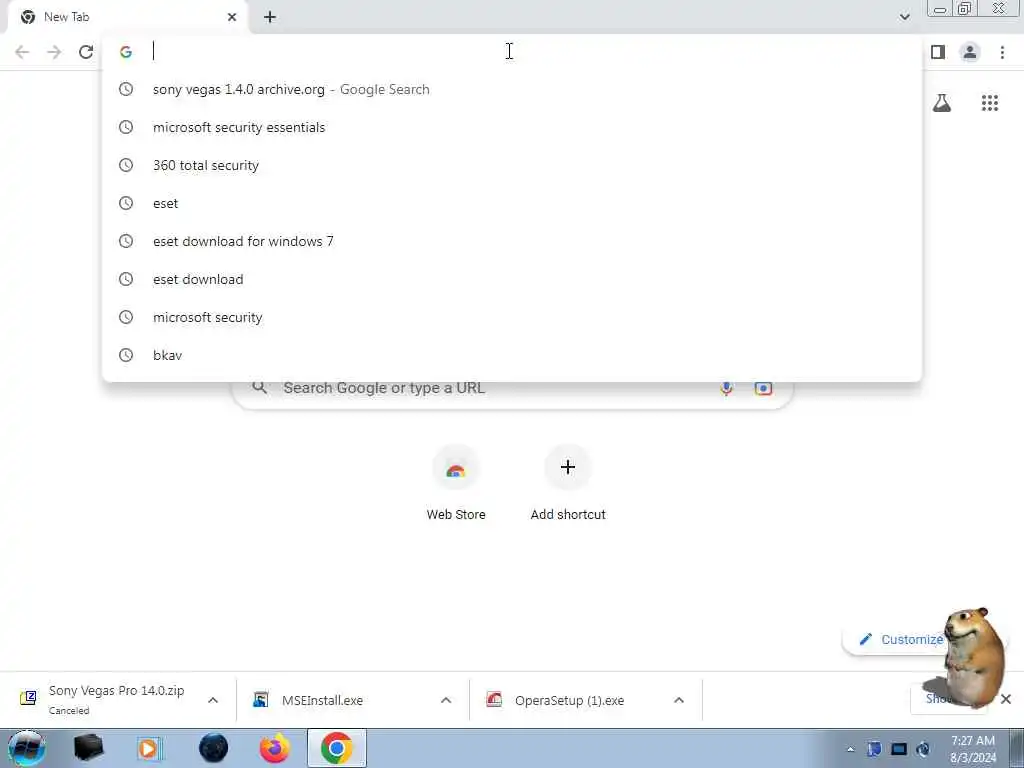The width and height of the screenshot is (1024, 768).
Task: Expand options for MSEInstall.exe
Action: click(446, 700)
